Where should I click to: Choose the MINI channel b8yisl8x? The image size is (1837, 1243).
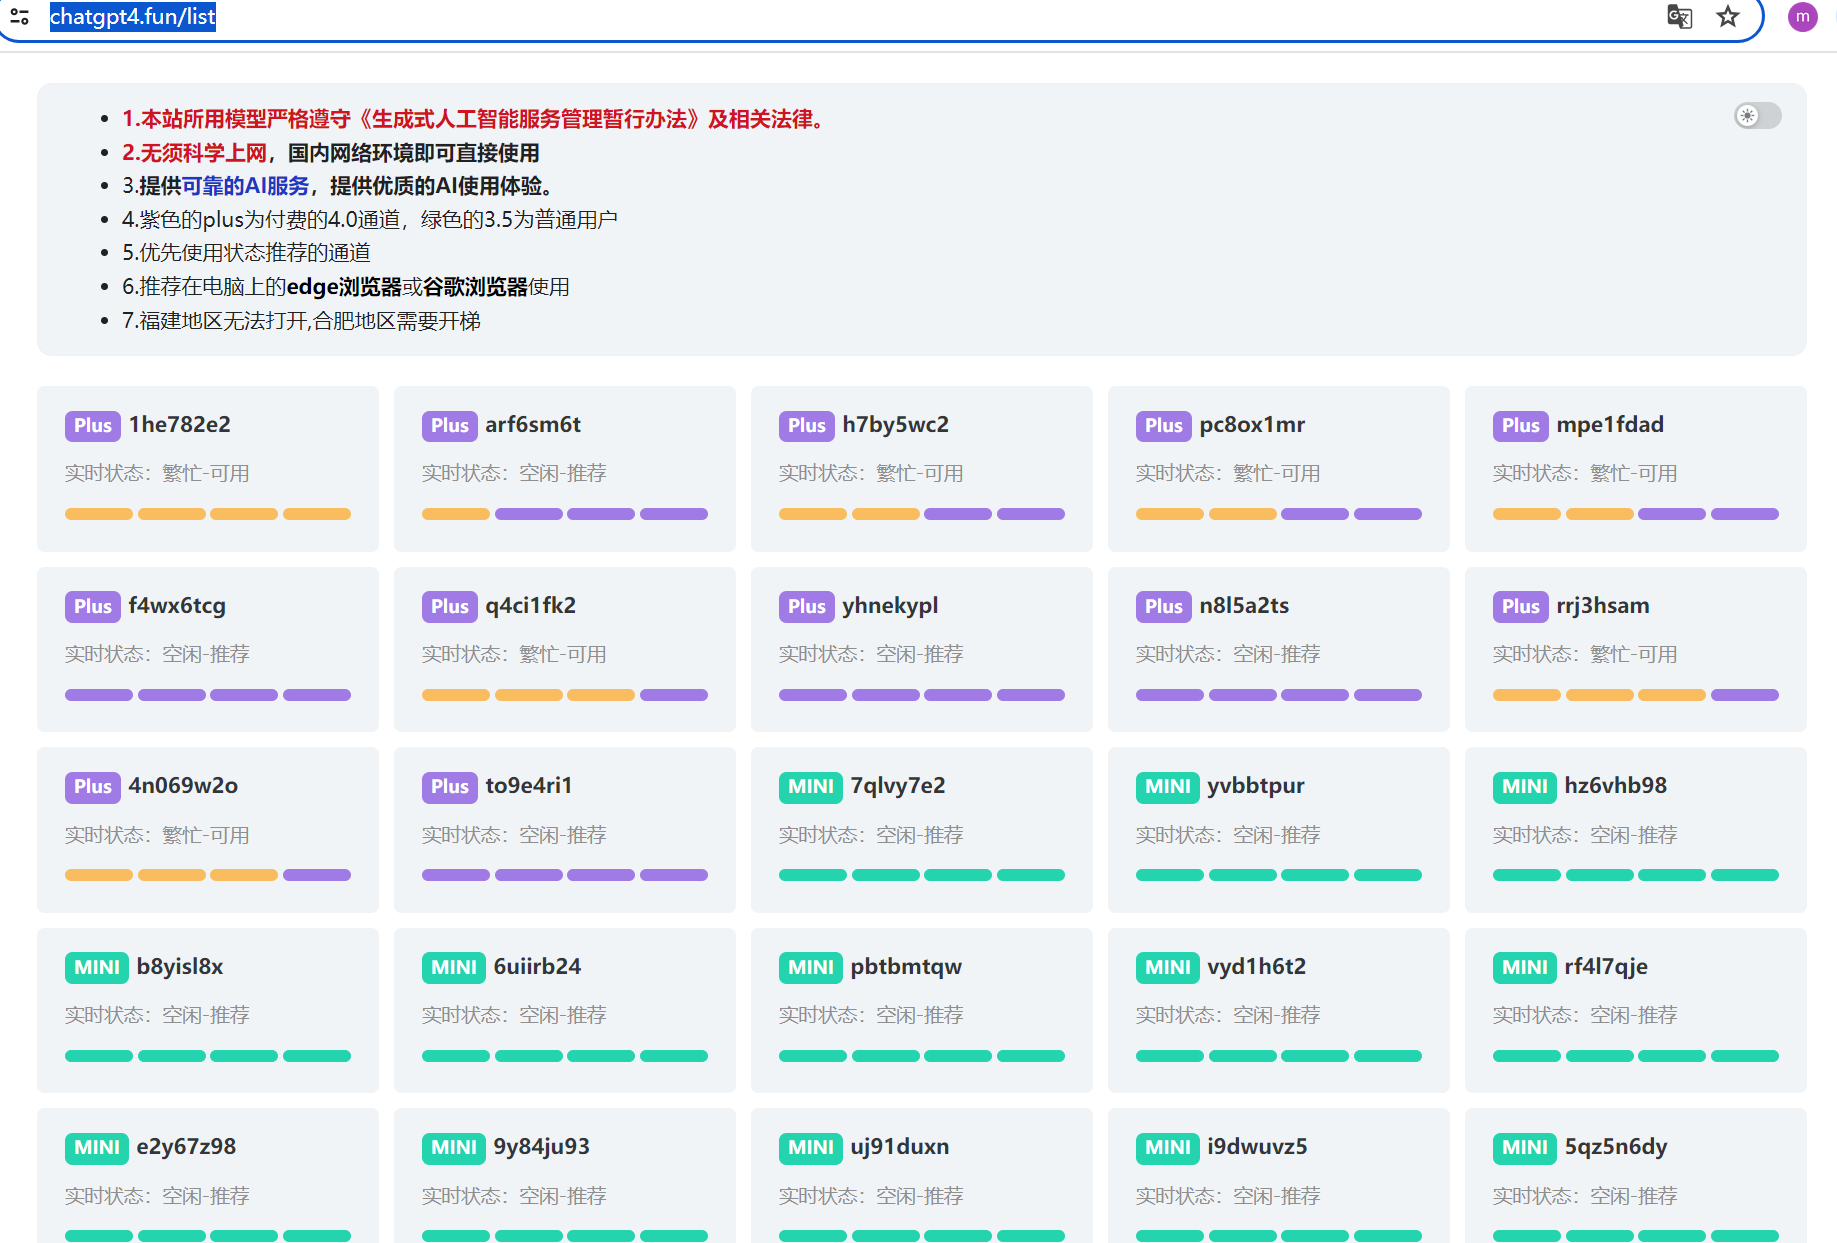click(208, 1010)
